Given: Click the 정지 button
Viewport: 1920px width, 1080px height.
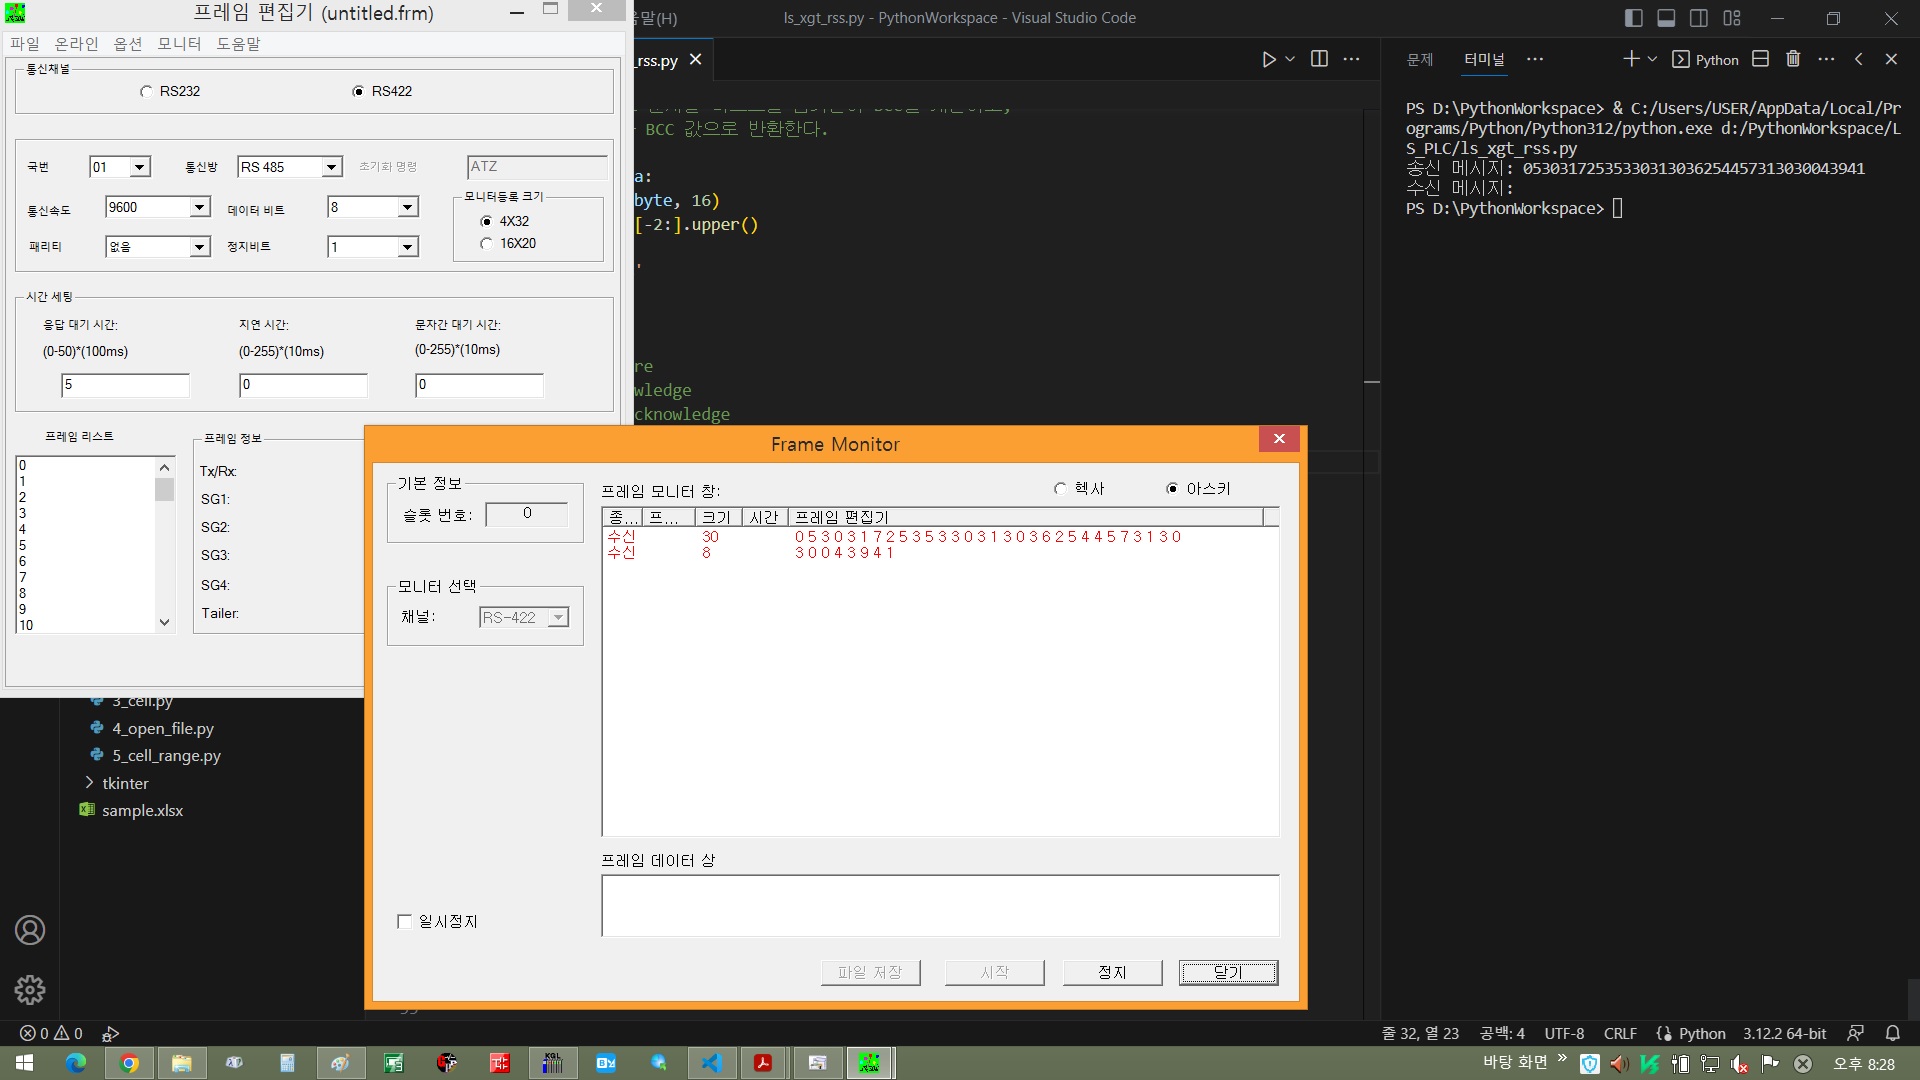Looking at the screenshot, I should [x=1112, y=972].
